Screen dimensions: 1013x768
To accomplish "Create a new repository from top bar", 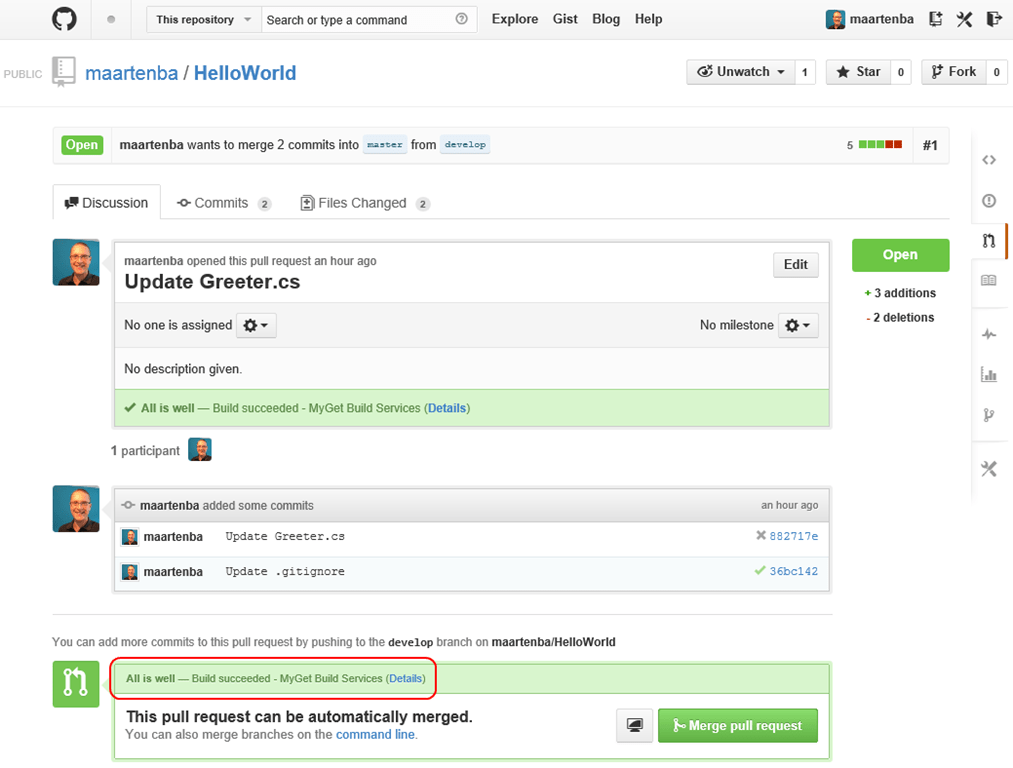I will pos(934,19).
